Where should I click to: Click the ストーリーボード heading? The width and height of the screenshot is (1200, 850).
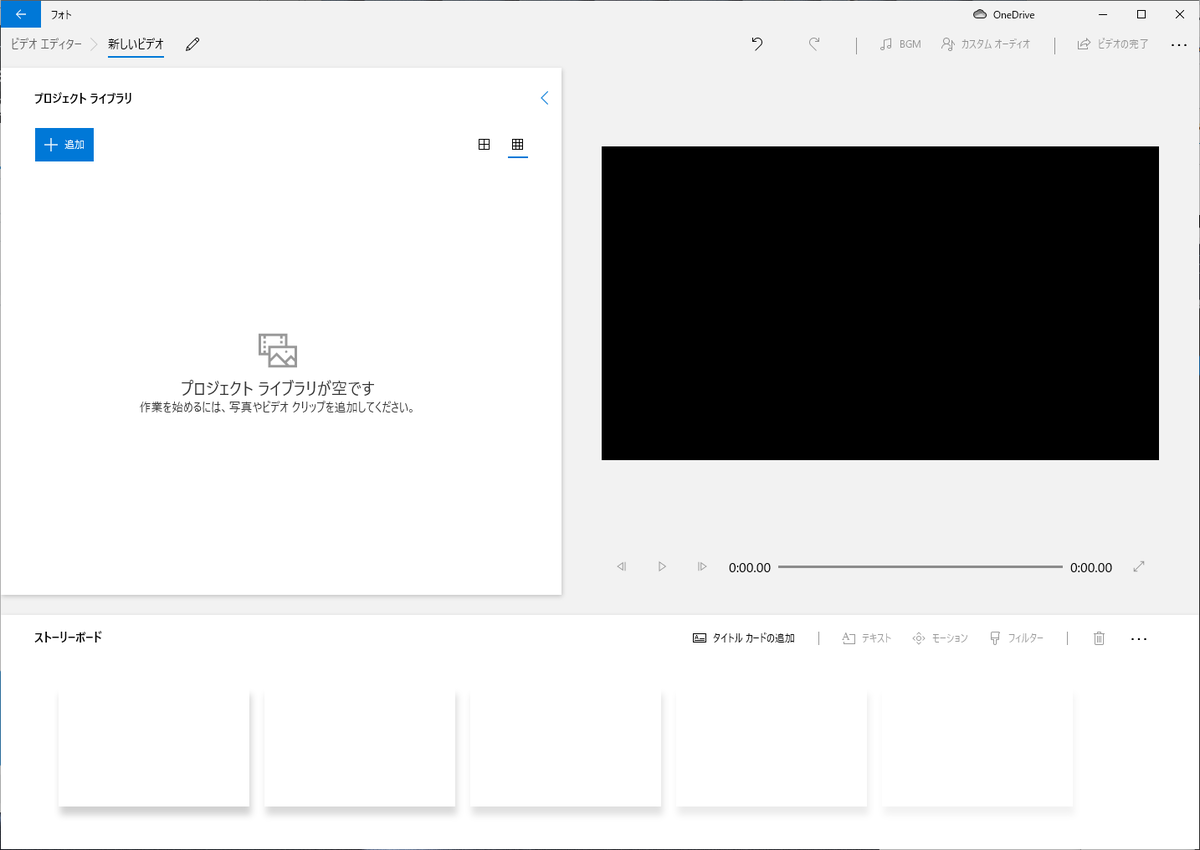(68, 637)
